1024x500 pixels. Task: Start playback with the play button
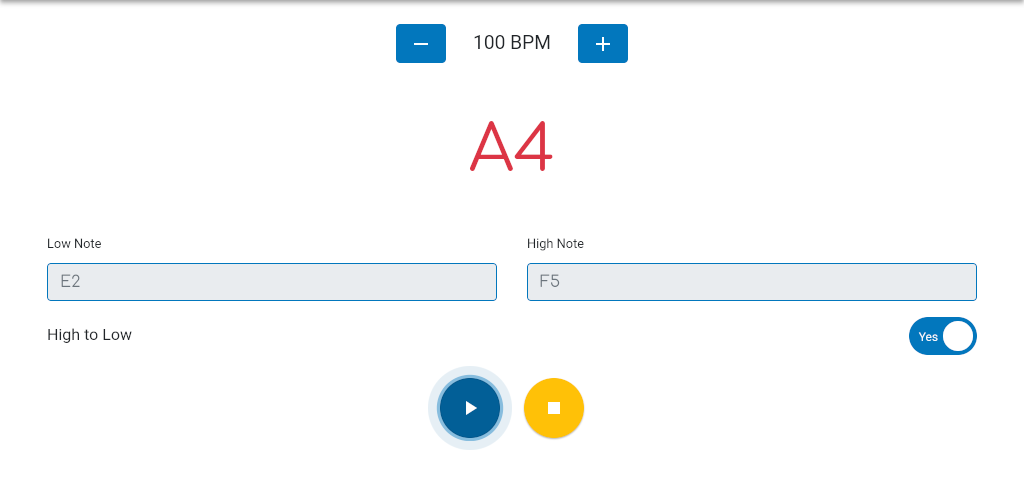tap(470, 408)
